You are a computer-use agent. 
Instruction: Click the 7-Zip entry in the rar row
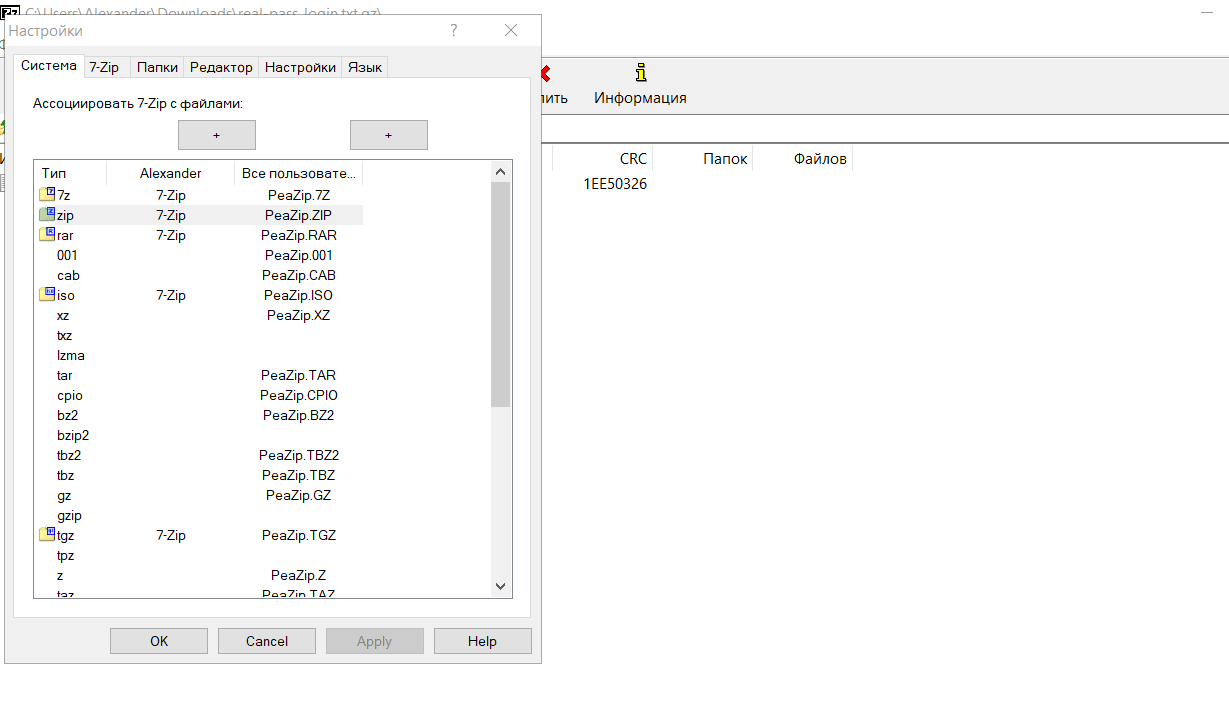pos(170,235)
